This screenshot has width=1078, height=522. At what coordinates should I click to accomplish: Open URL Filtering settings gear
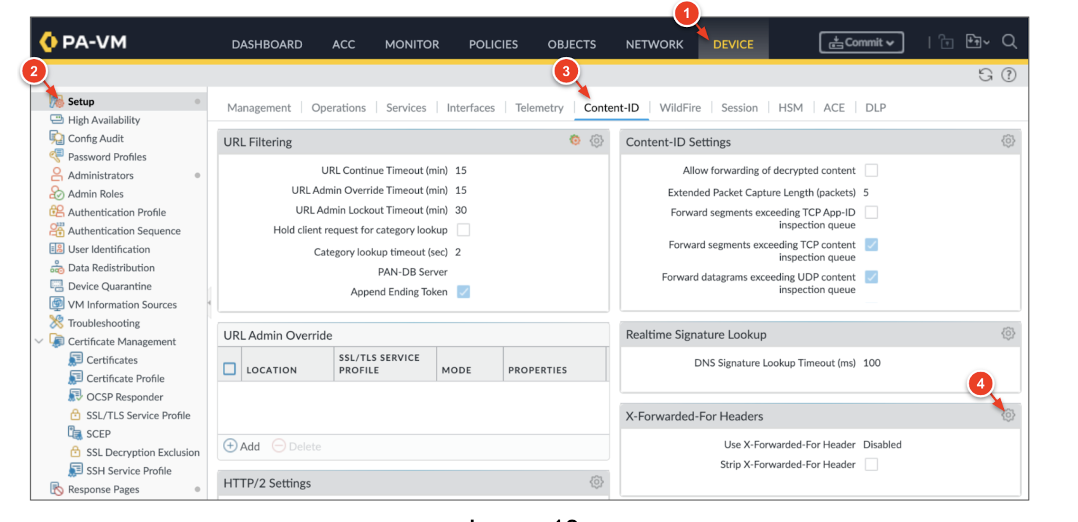tap(597, 142)
